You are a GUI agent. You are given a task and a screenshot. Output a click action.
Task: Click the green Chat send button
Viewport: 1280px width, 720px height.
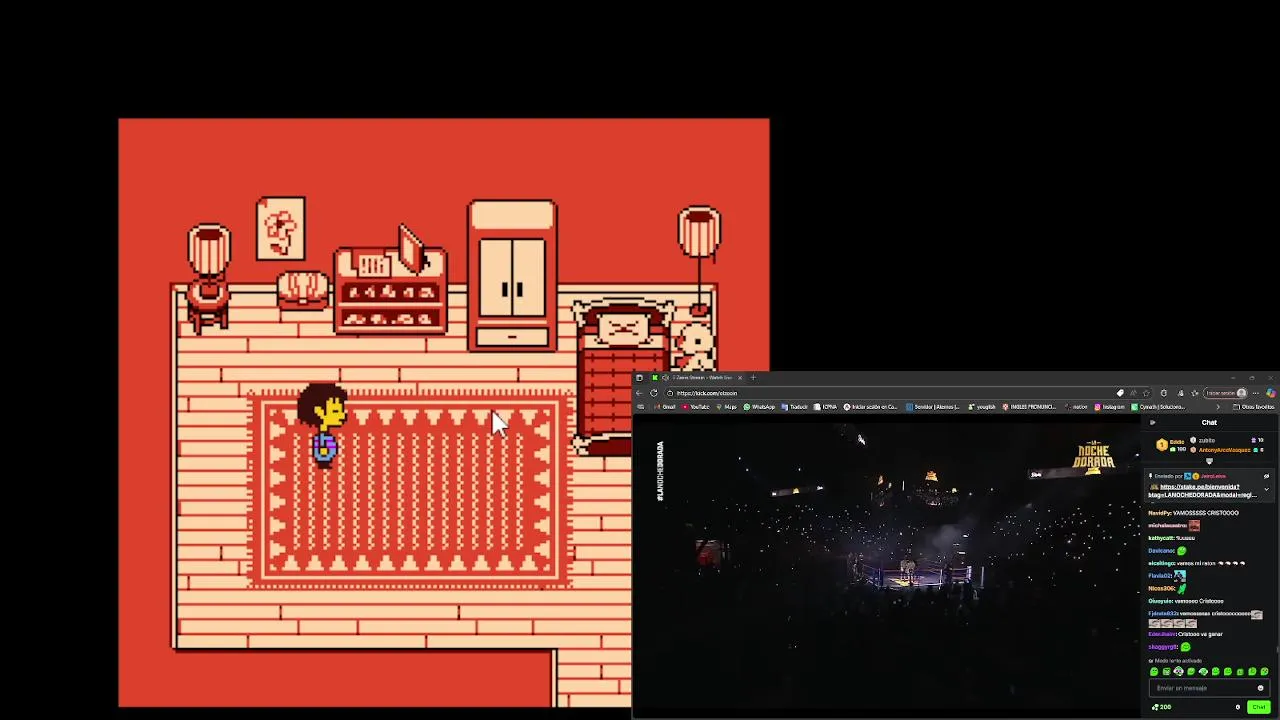[x=1259, y=707]
